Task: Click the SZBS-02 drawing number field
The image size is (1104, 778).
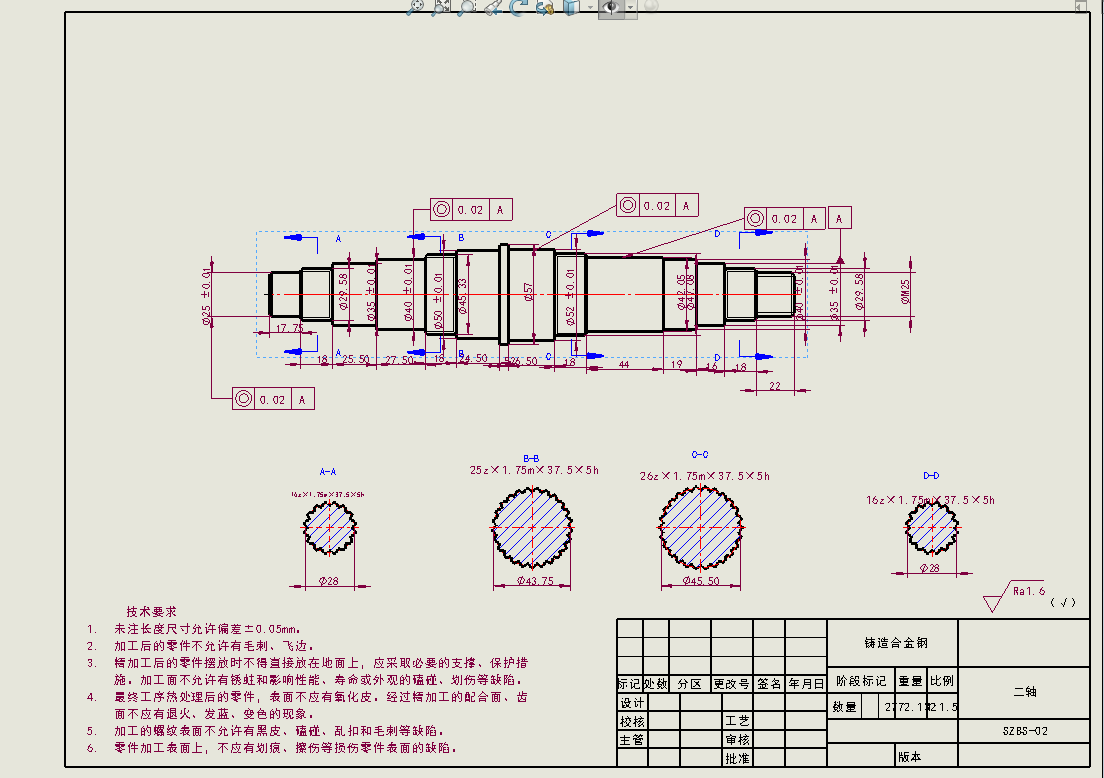Action: tap(1024, 731)
